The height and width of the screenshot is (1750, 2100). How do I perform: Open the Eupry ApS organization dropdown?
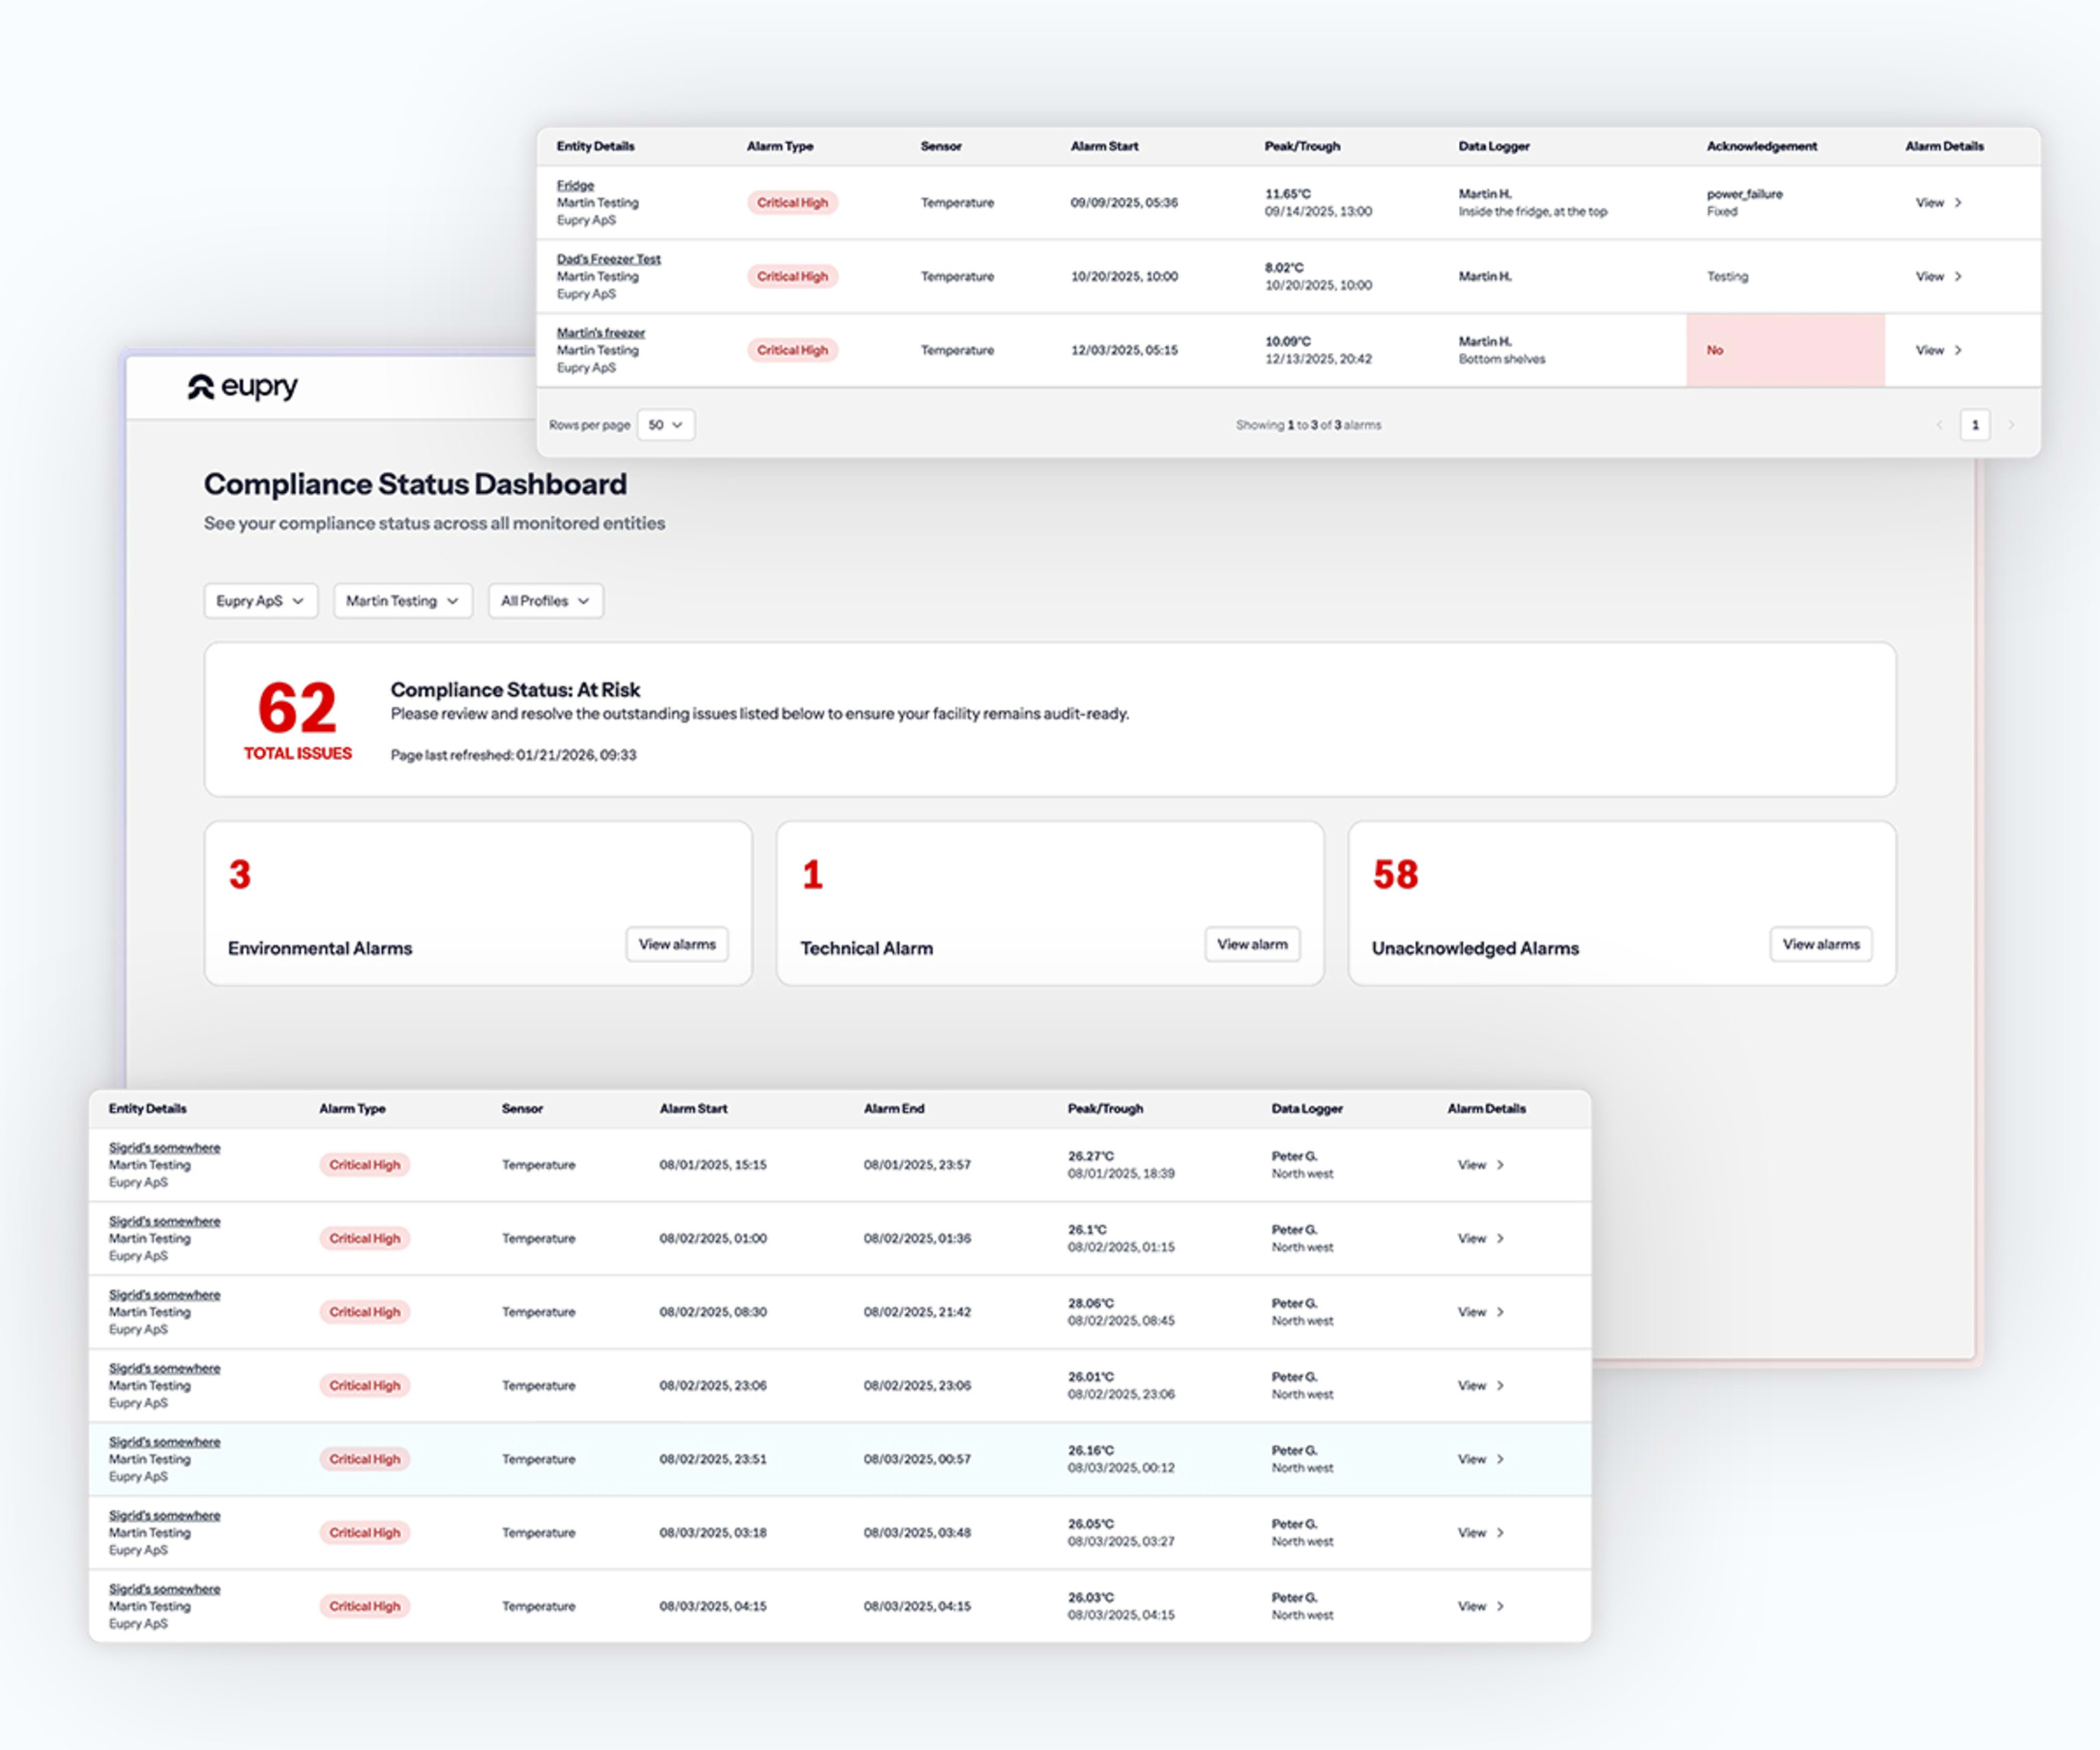260,601
